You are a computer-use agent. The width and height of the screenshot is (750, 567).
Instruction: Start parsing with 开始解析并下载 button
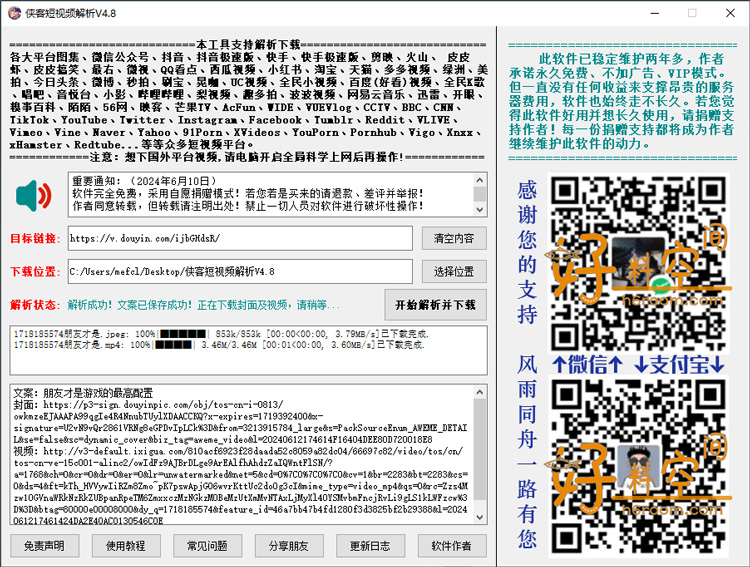(x=435, y=305)
